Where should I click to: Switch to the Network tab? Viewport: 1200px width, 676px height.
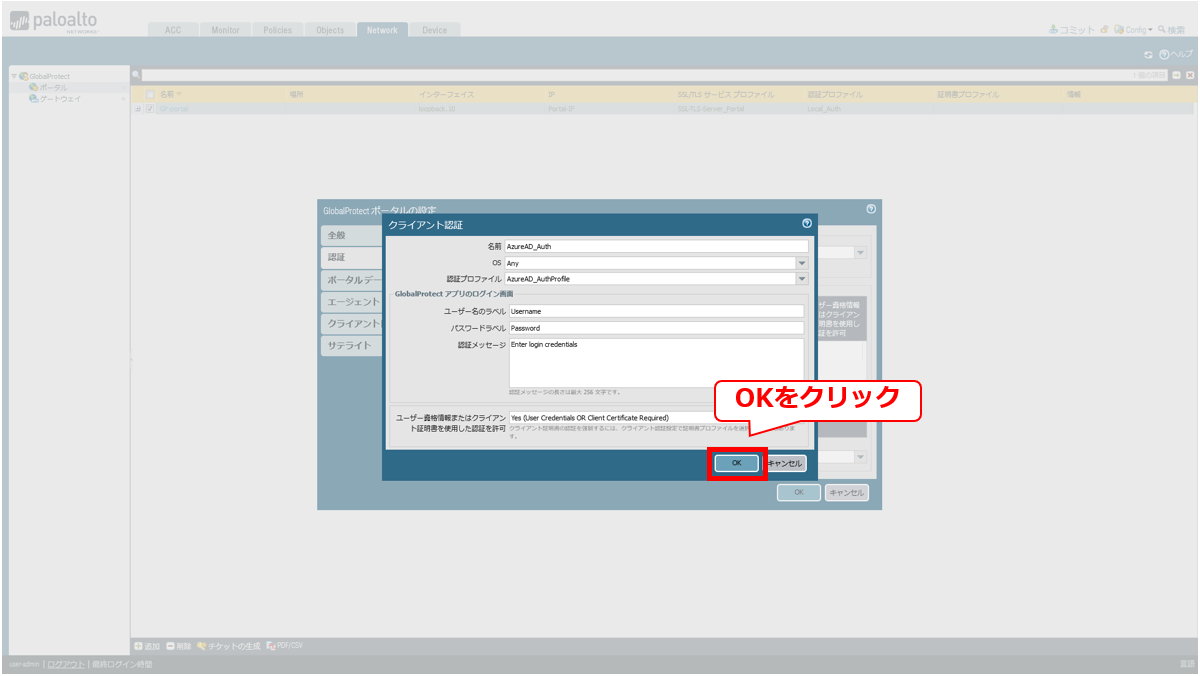382,30
